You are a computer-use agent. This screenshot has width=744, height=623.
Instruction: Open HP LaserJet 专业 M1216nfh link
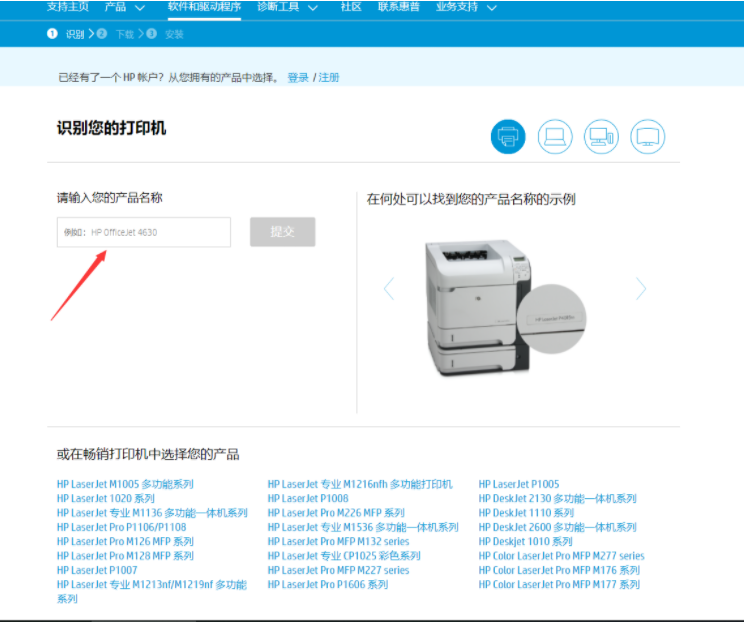360,484
